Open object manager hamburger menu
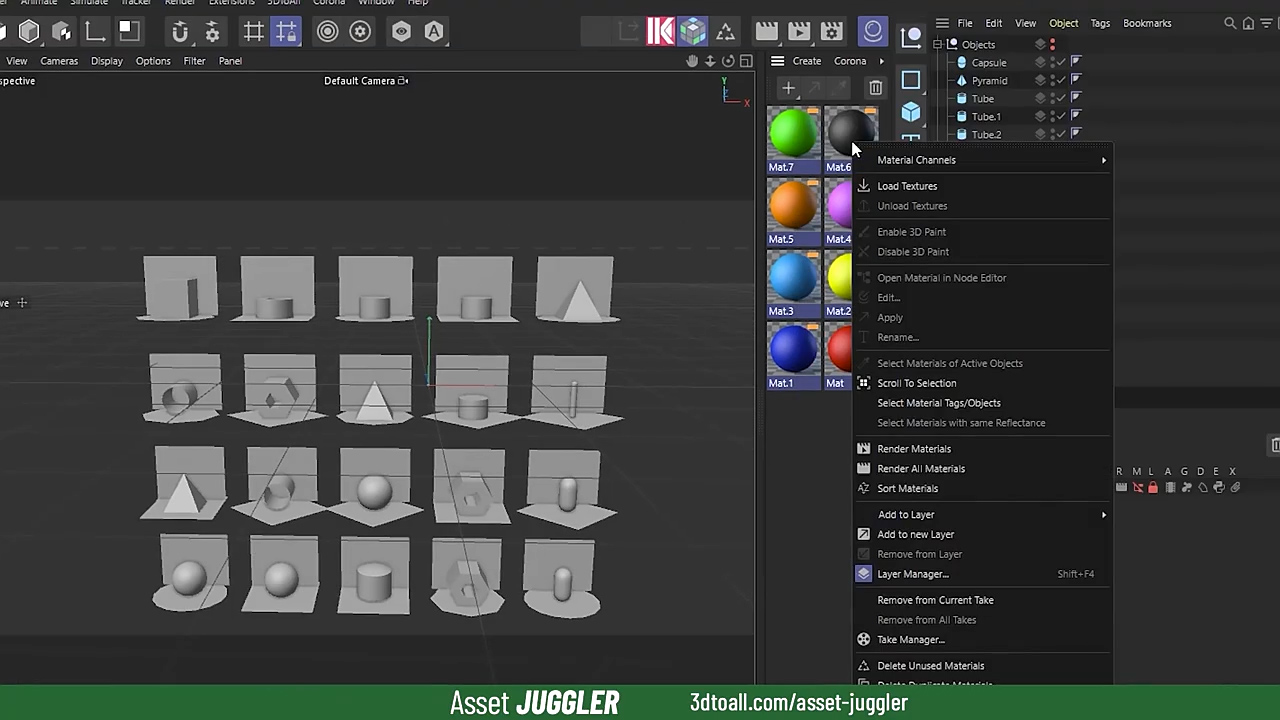1280x720 pixels. (942, 23)
